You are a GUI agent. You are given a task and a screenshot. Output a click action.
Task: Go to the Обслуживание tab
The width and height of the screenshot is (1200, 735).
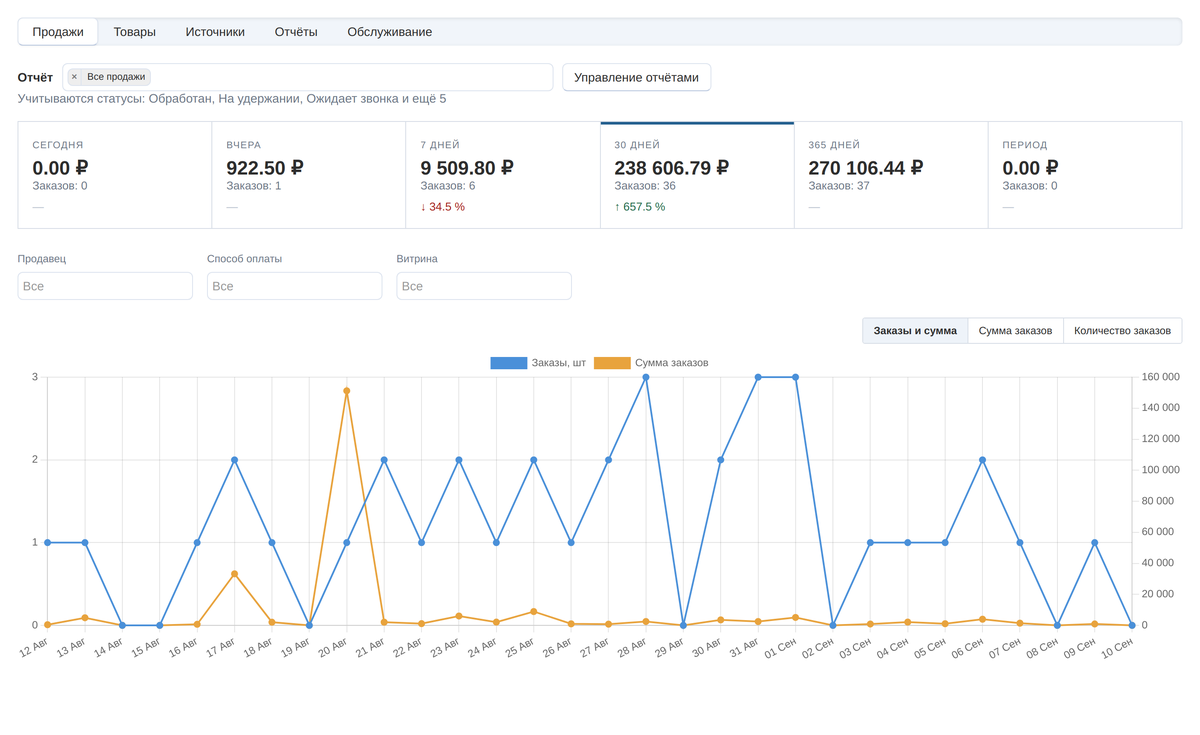pyautogui.click(x=390, y=32)
